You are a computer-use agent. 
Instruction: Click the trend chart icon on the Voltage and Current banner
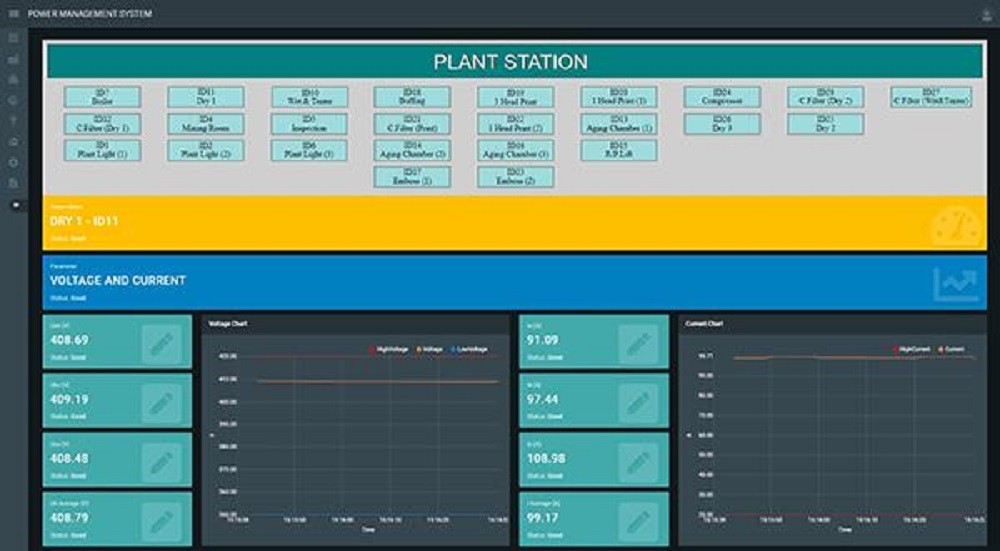coord(955,284)
